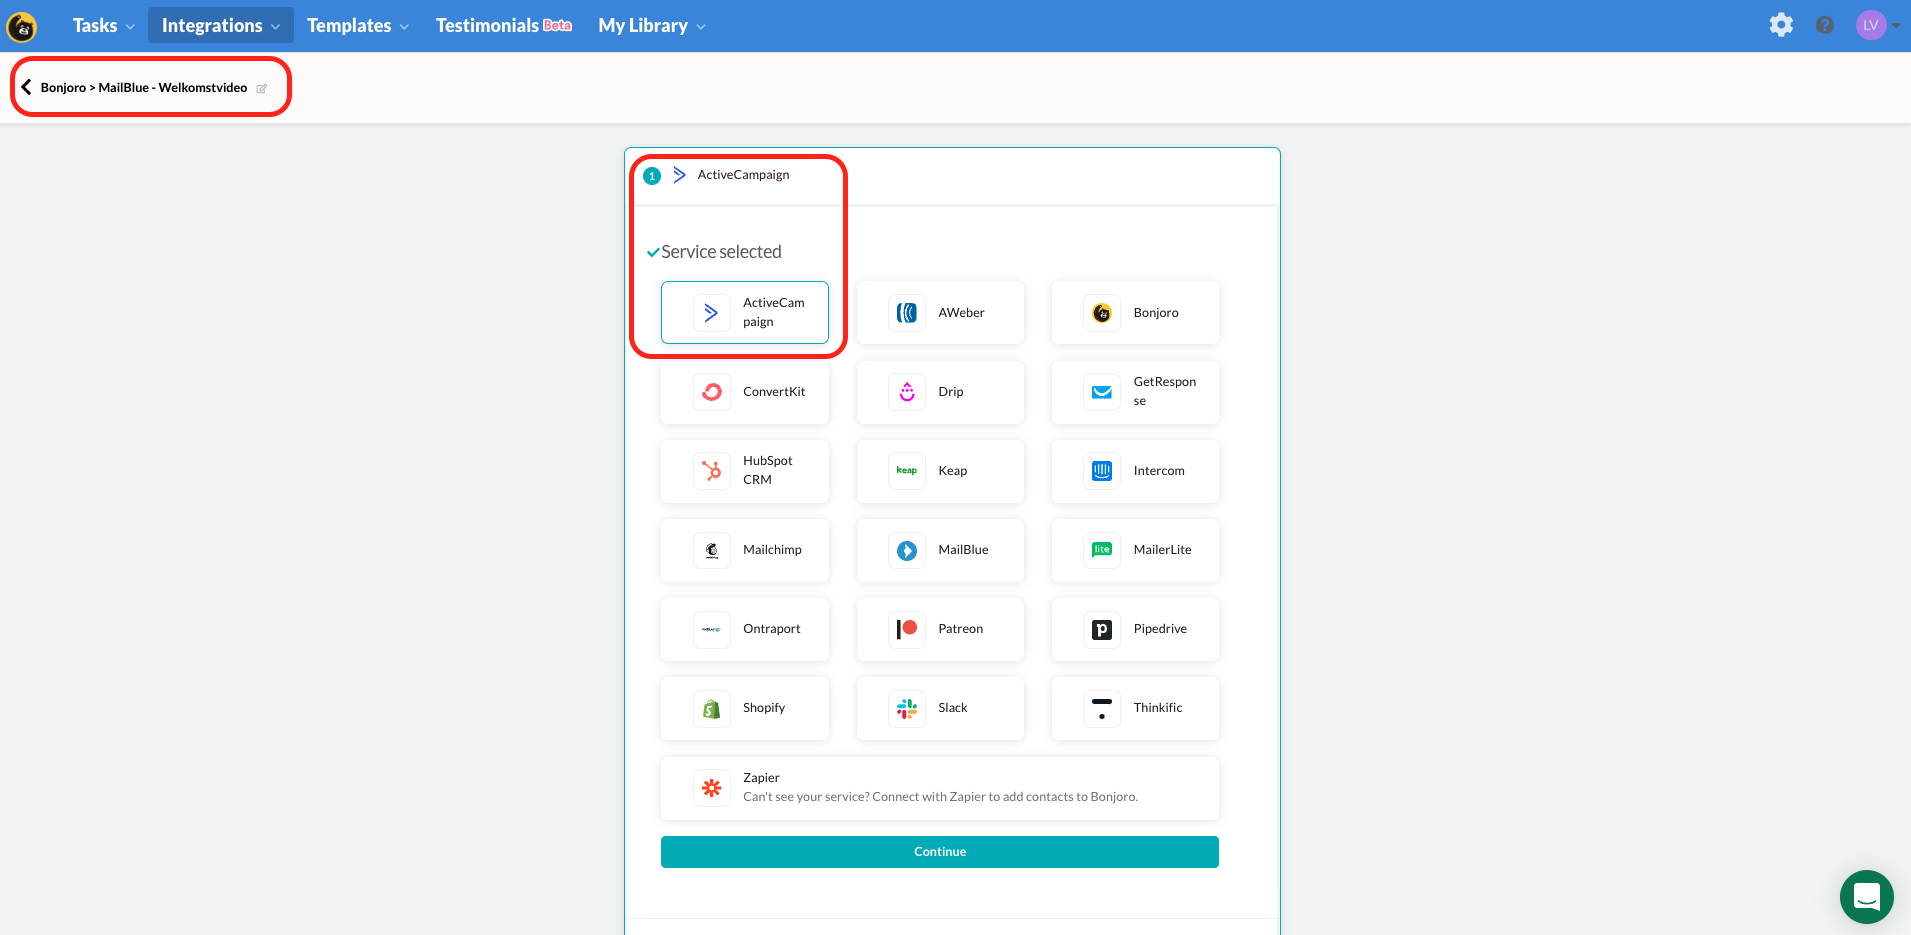Open the LV user avatar menu
Image resolution: width=1911 pixels, height=935 pixels.
click(1871, 25)
